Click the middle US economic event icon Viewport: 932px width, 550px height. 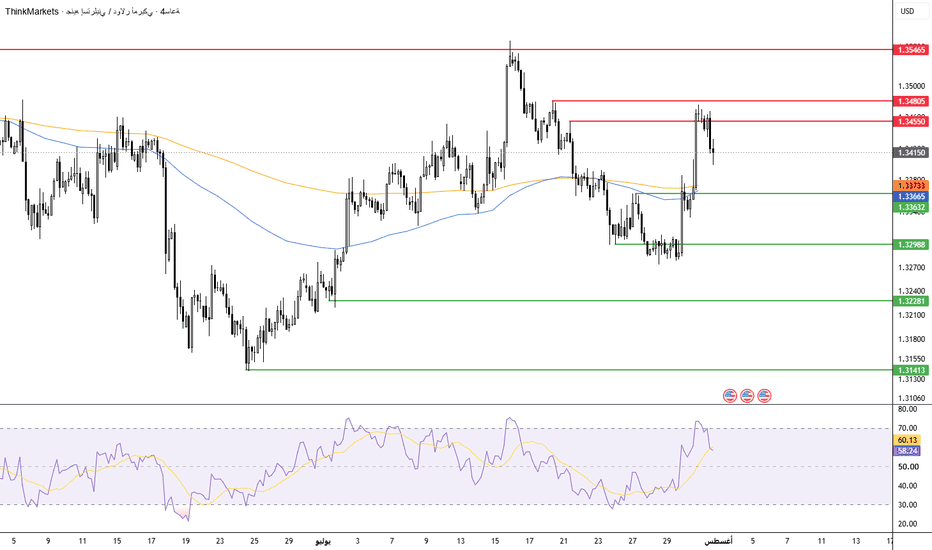point(747,395)
